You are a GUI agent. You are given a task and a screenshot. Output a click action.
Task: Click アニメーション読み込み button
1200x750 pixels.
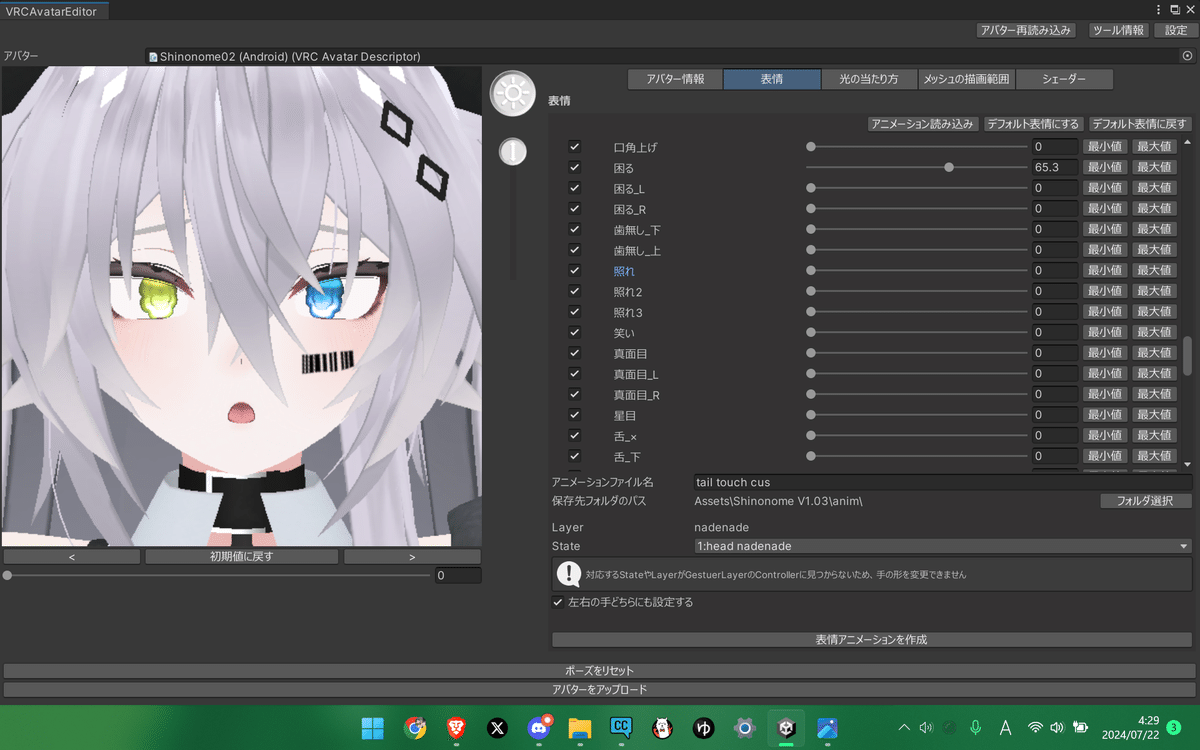click(922, 124)
